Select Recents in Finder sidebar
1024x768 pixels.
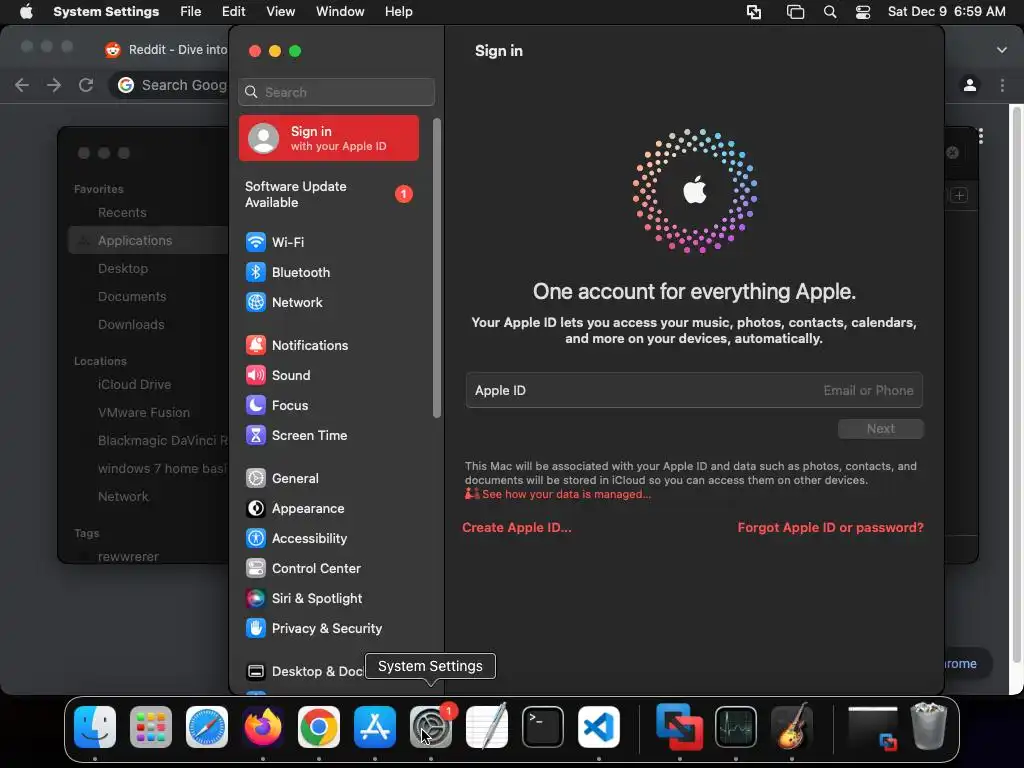pos(122,212)
